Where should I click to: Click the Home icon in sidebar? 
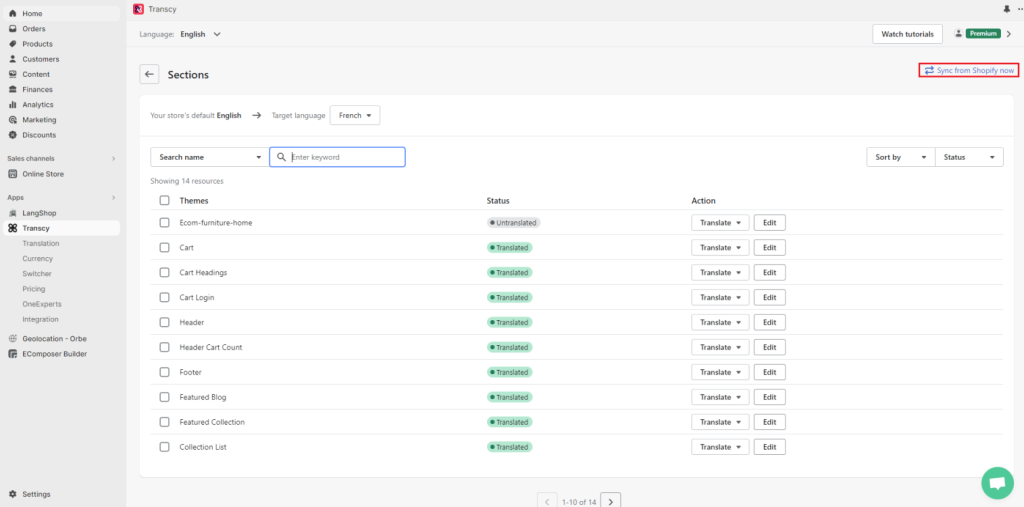[x=12, y=14]
